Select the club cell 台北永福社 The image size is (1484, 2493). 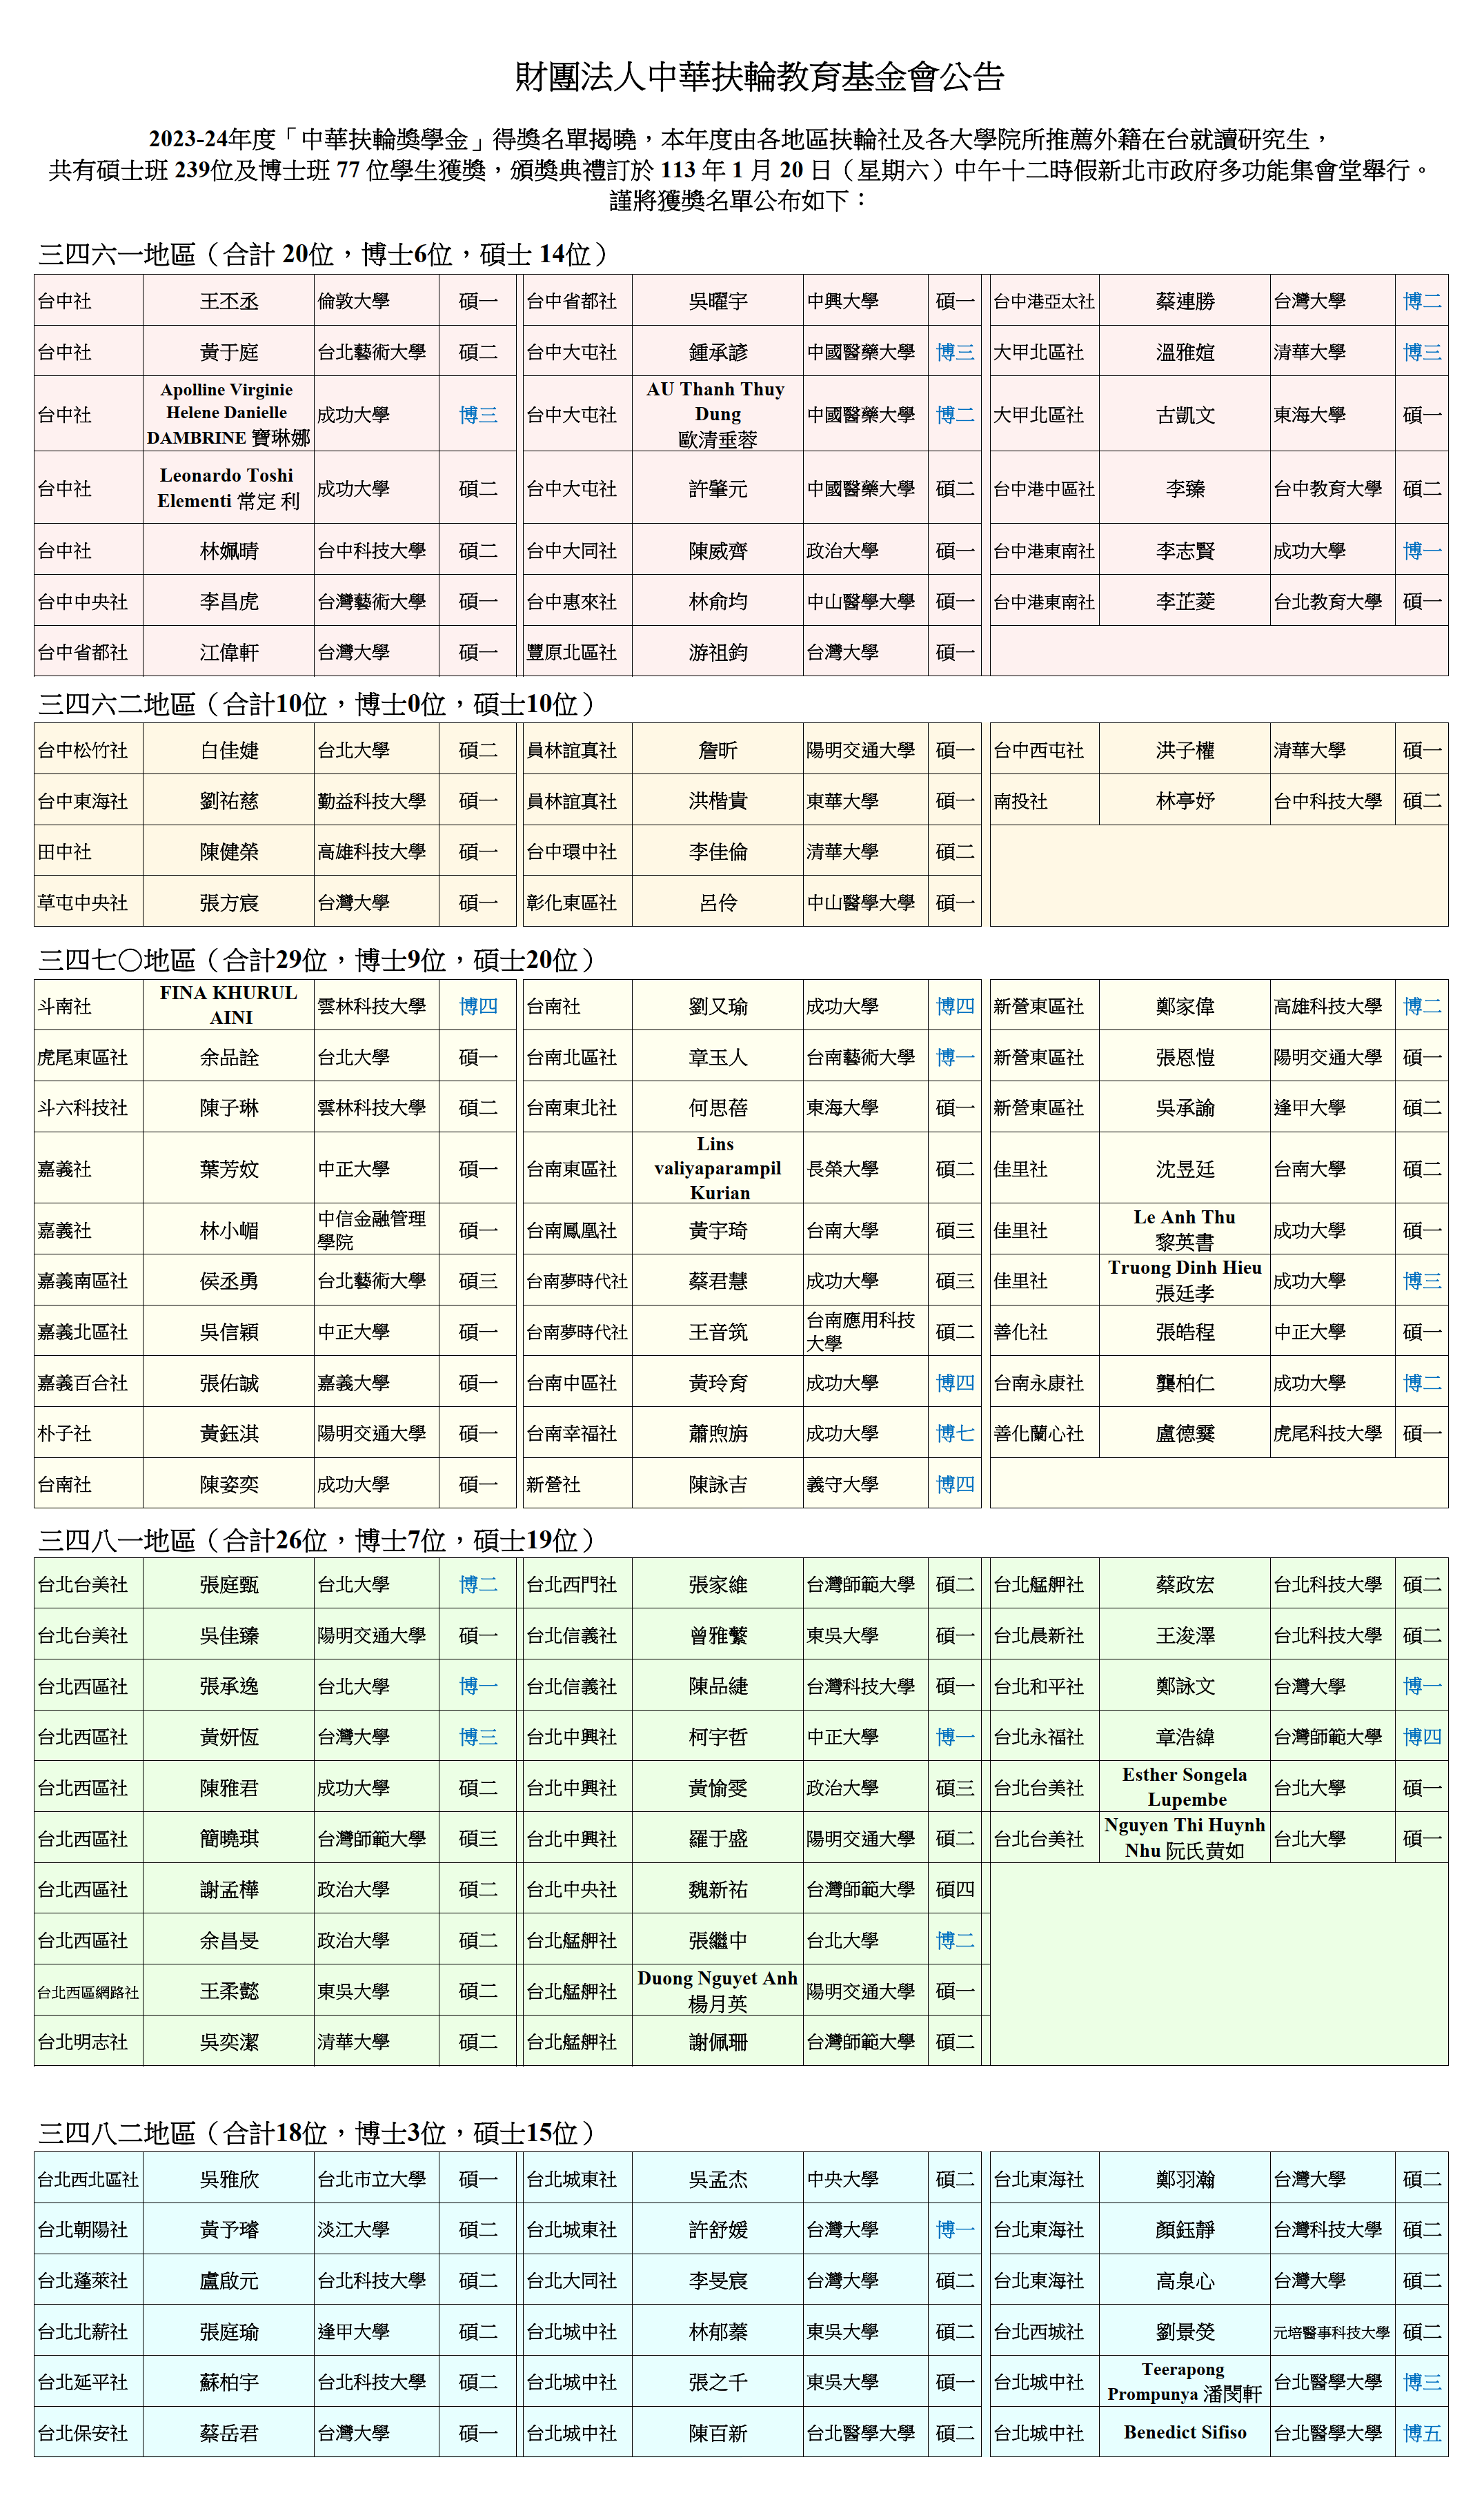point(1044,1737)
